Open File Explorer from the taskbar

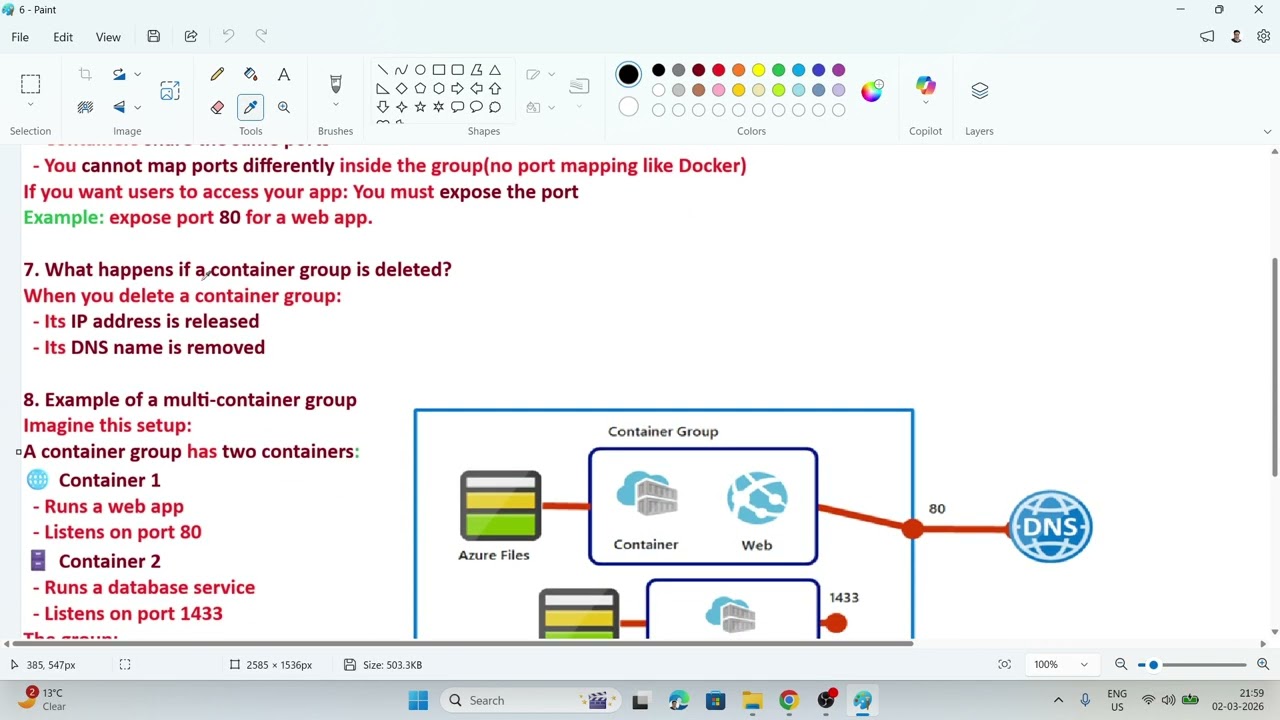(752, 700)
